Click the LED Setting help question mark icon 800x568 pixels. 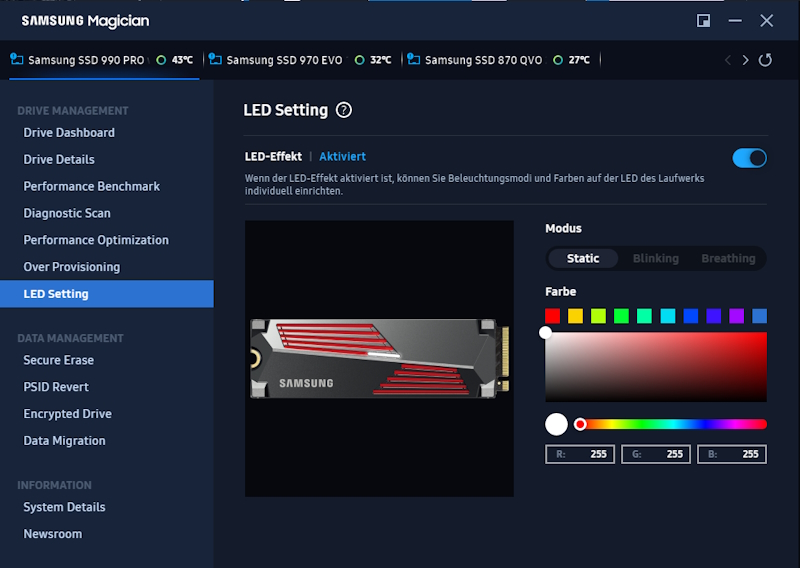(344, 110)
